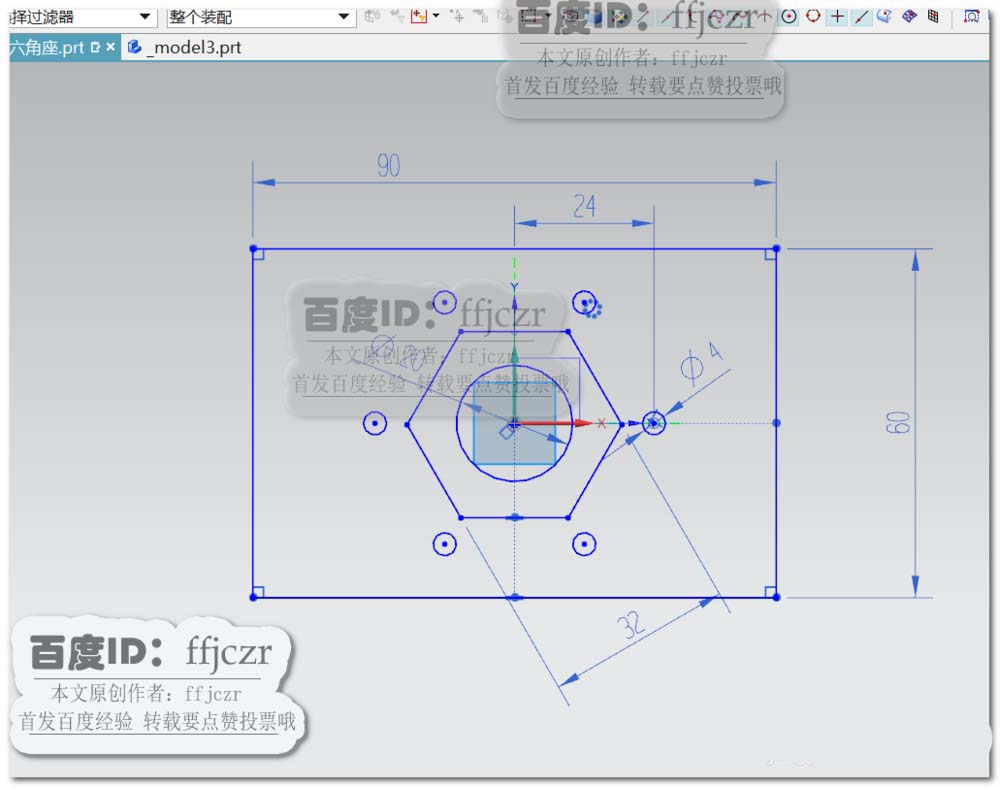Click the rightmost view-fit toolbar icon
Image resolution: width=1000 pixels, height=788 pixels.
click(x=971, y=17)
